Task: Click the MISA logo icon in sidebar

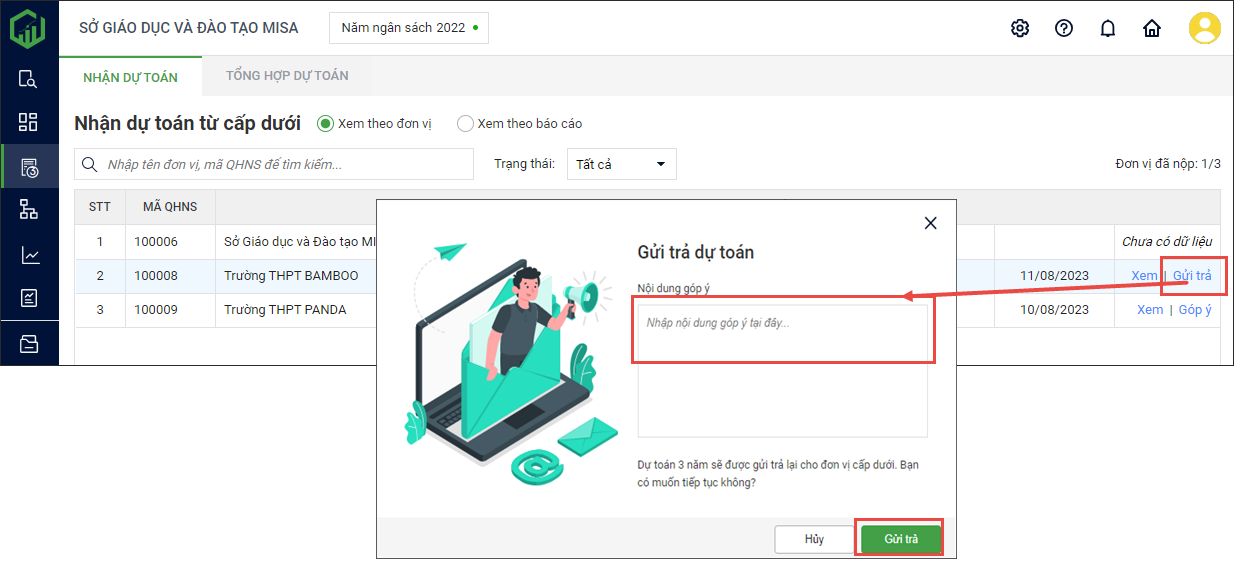Action: pos(28,28)
